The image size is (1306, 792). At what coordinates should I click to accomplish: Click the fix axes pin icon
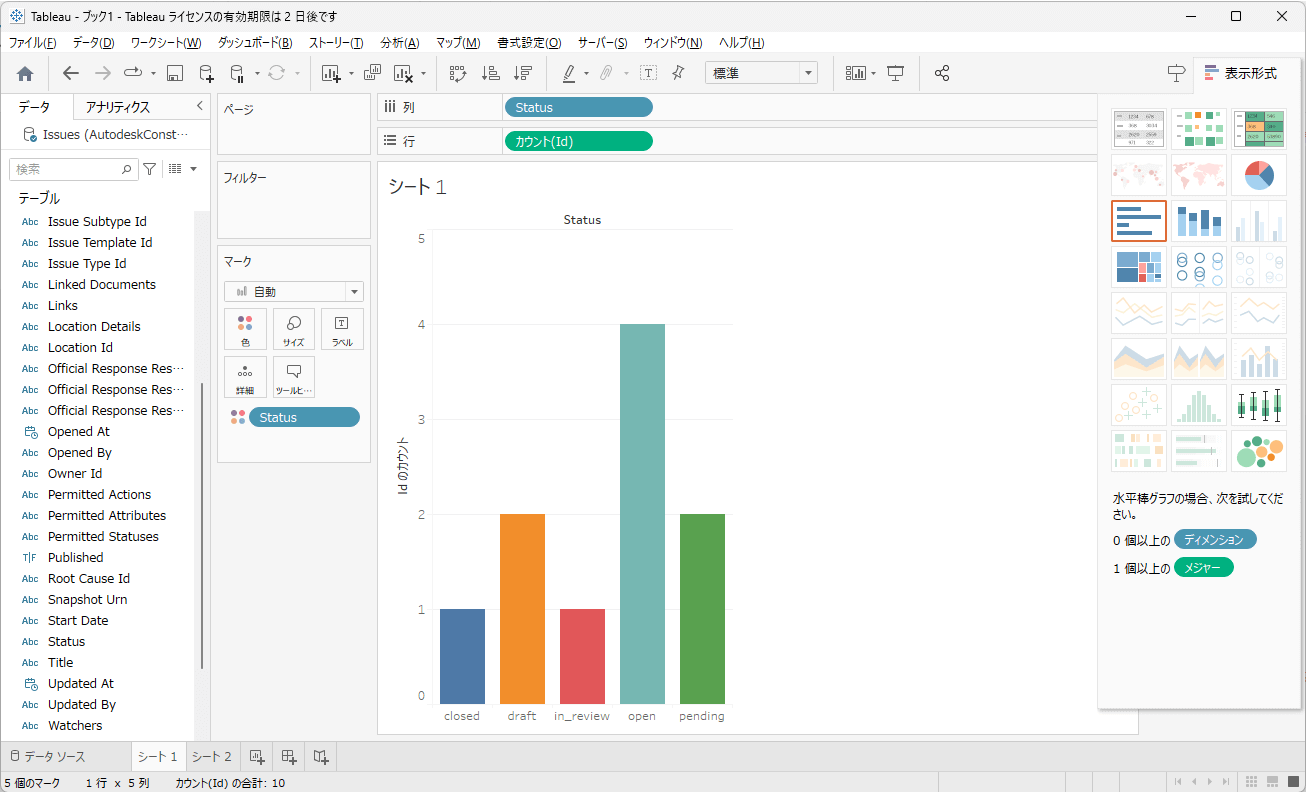pyautogui.click(x=678, y=73)
